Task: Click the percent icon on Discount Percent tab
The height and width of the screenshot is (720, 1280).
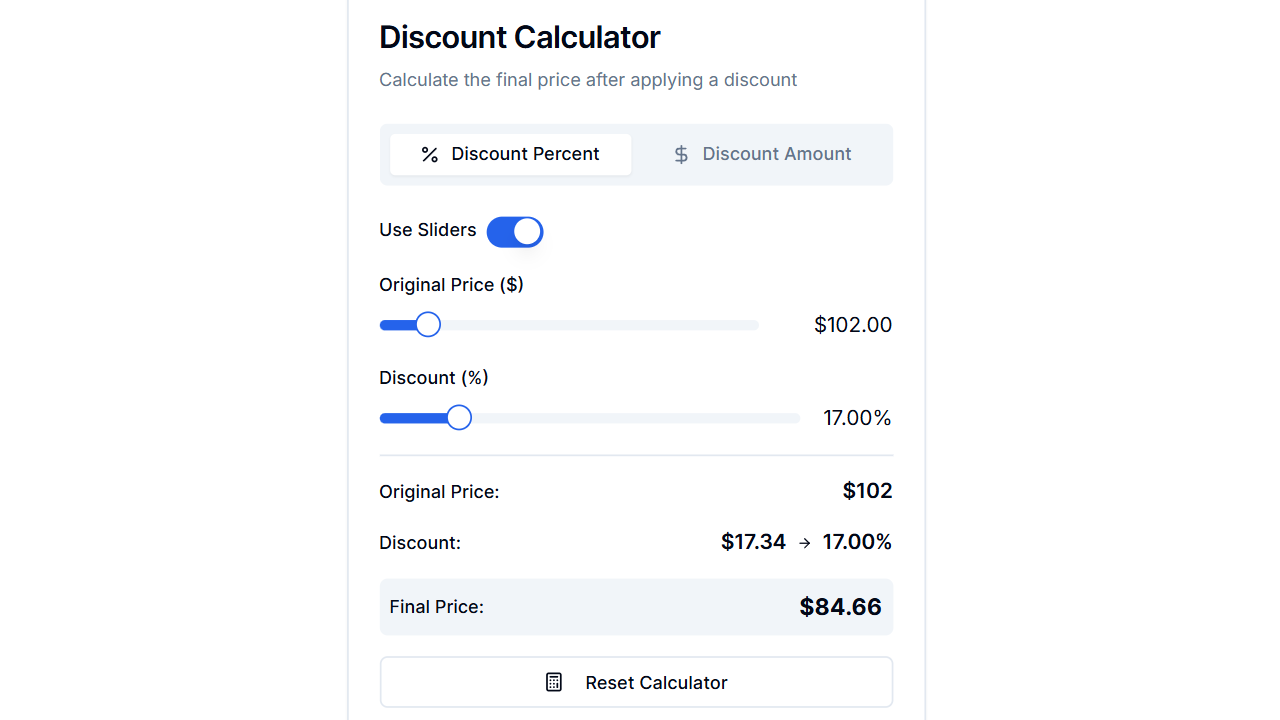Action: (x=429, y=154)
